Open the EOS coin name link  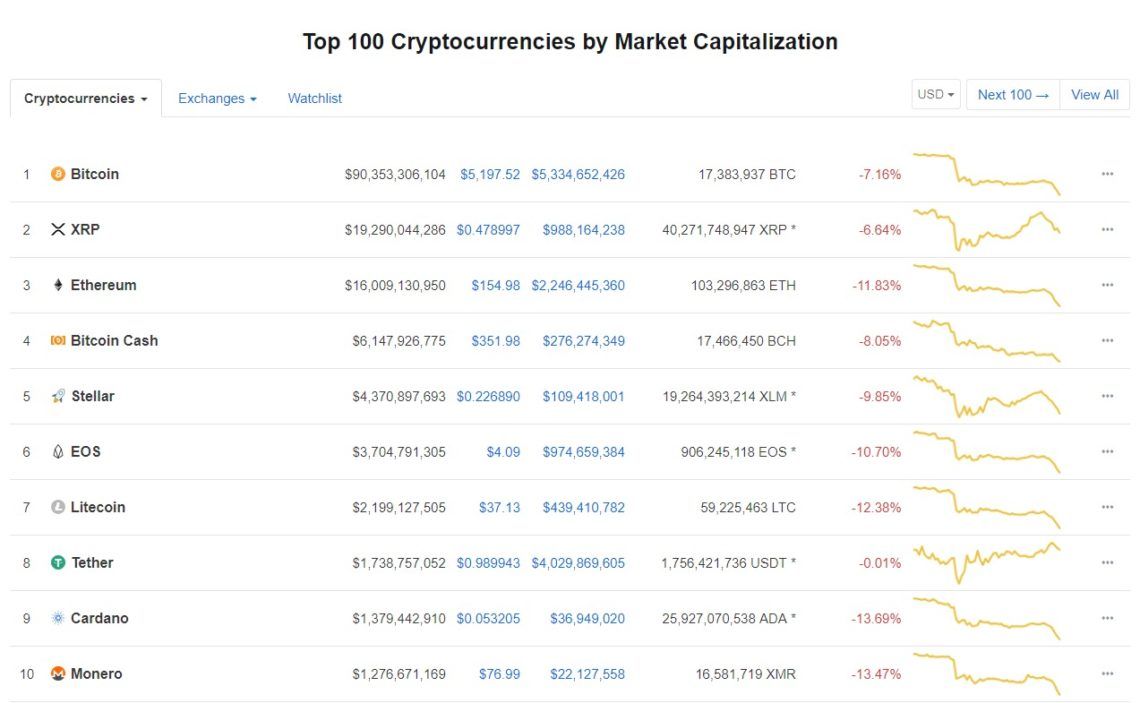click(85, 452)
